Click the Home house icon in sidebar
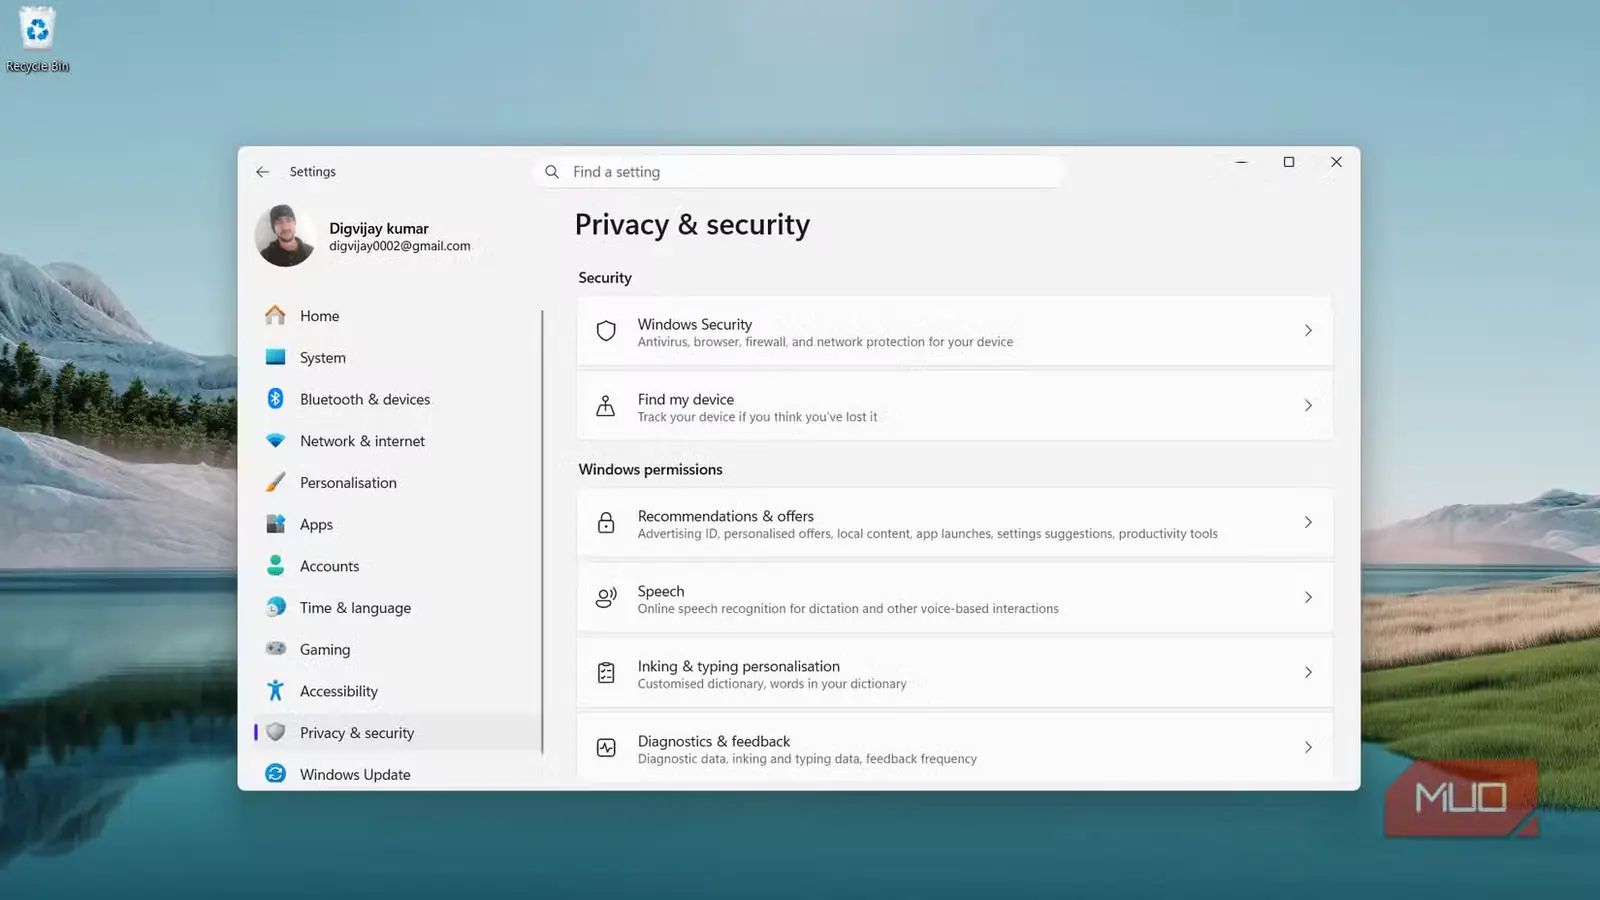 275,315
